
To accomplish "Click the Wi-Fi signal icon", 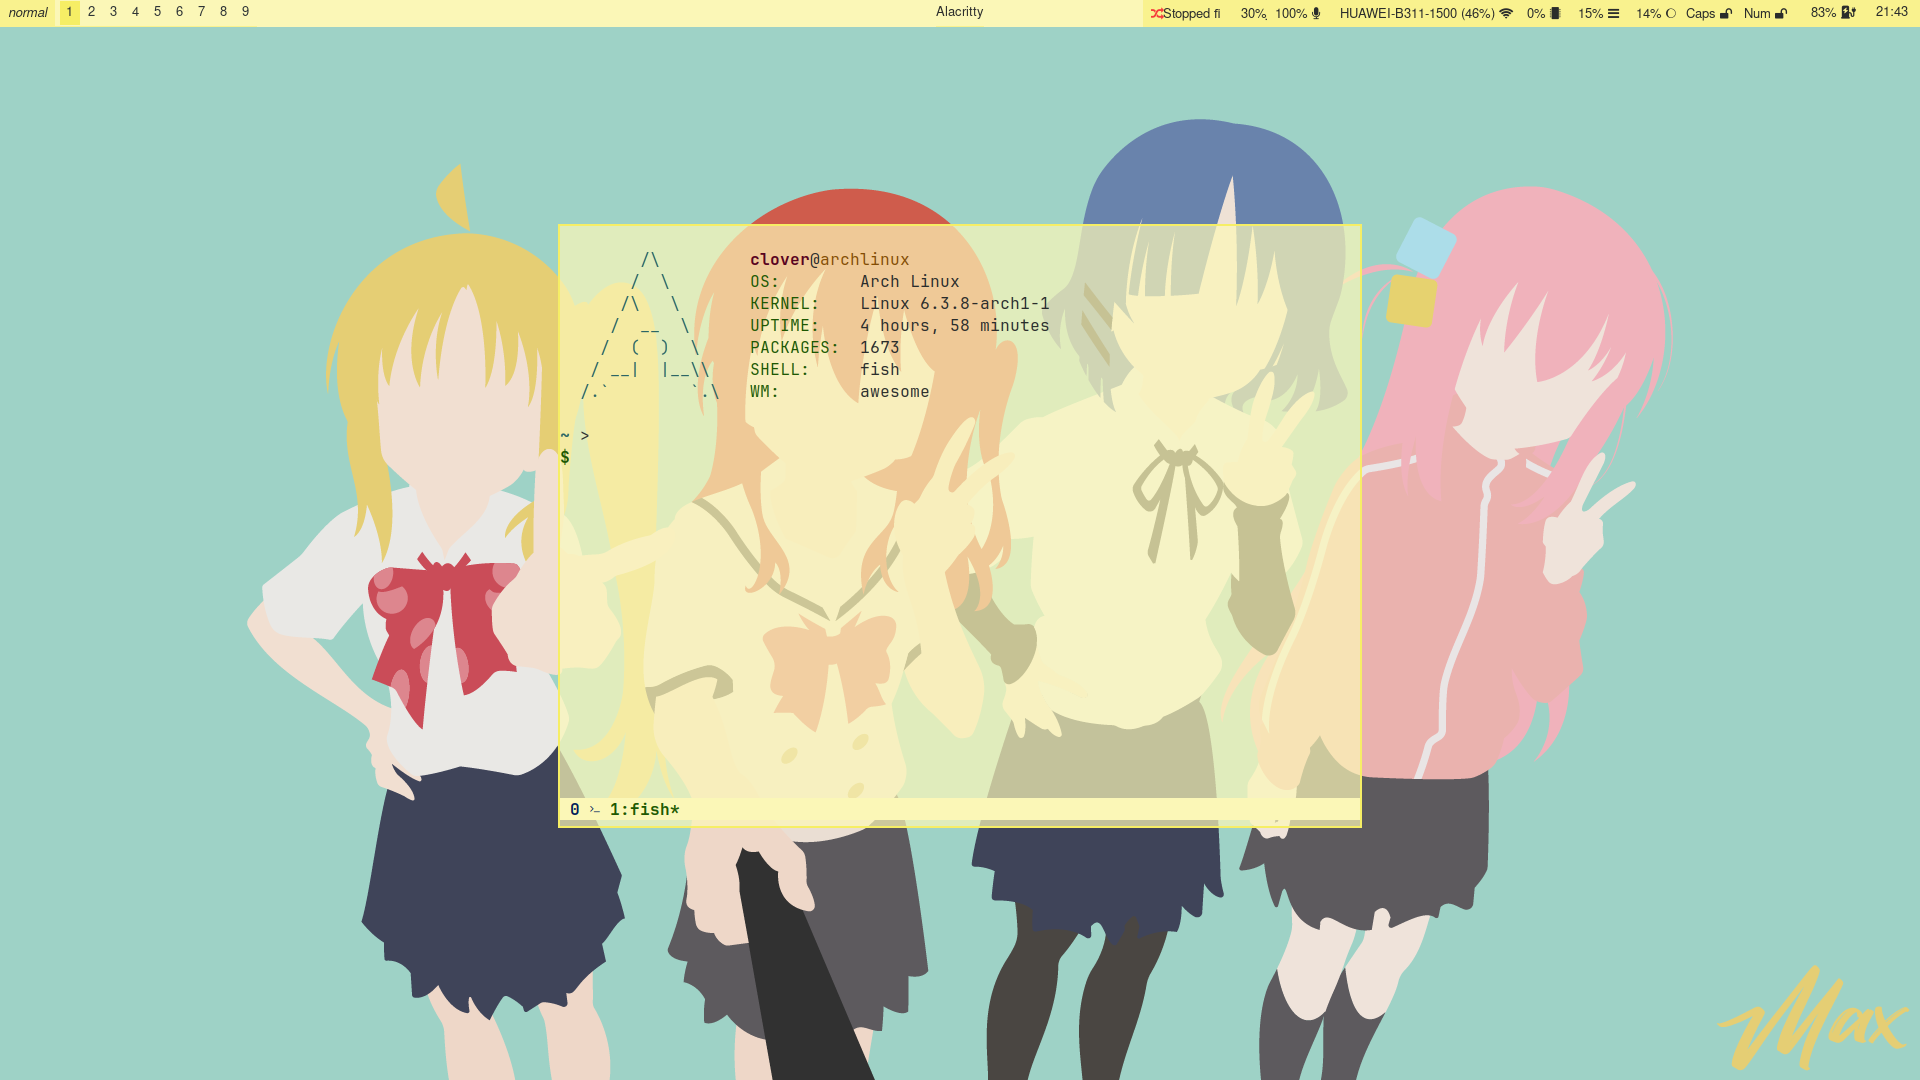I will tap(1506, 13).
